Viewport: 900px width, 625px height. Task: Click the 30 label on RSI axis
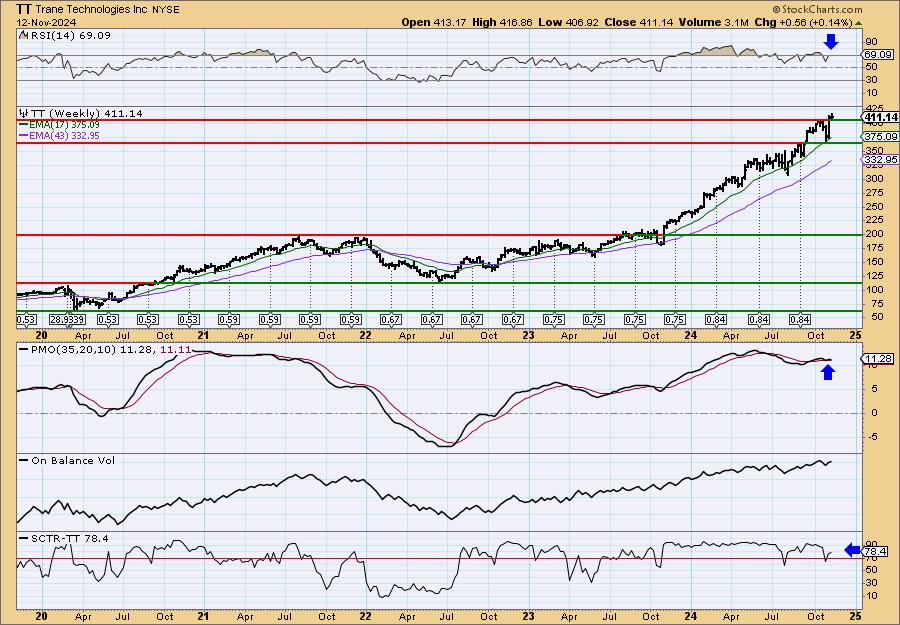[x=871, y=80]
